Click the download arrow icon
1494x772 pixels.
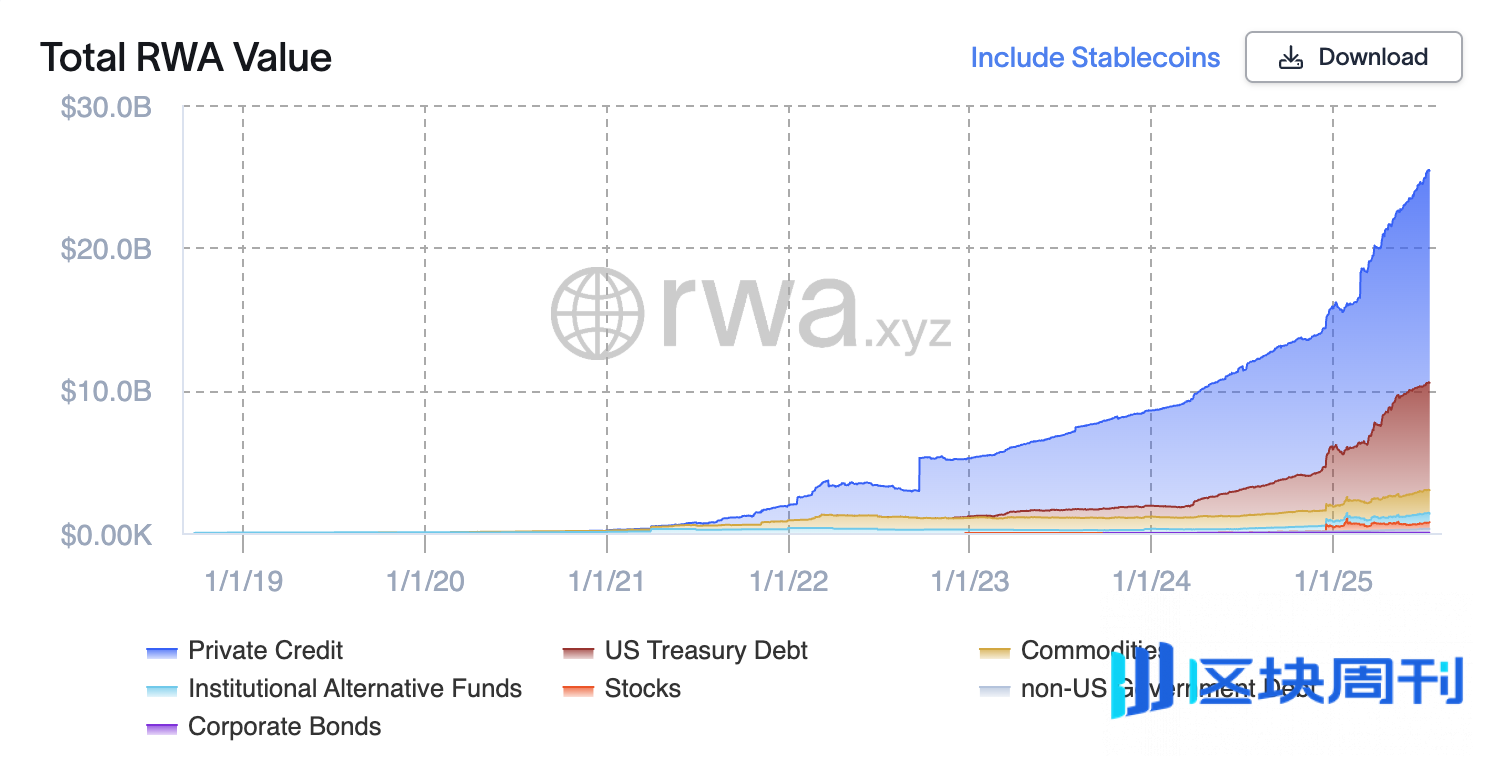pos(1291,57)
